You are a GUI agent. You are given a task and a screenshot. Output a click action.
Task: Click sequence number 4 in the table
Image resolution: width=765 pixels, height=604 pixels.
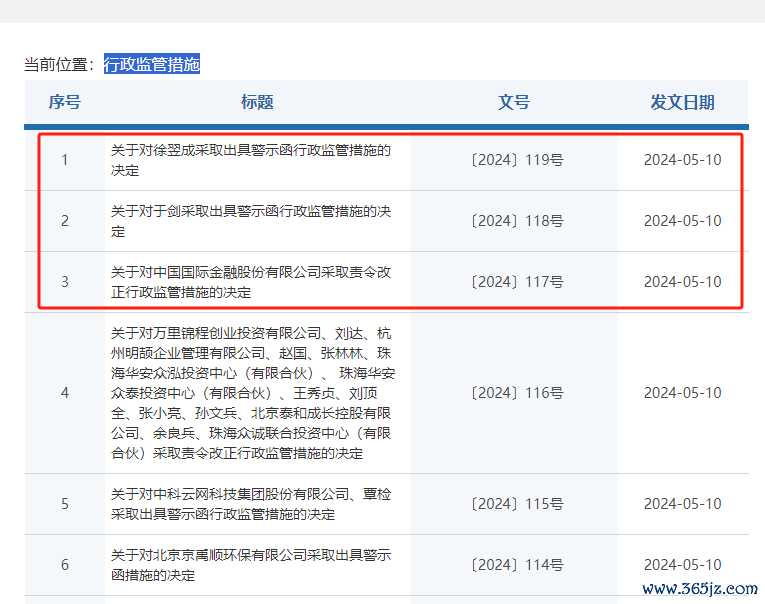click(65, 393)
